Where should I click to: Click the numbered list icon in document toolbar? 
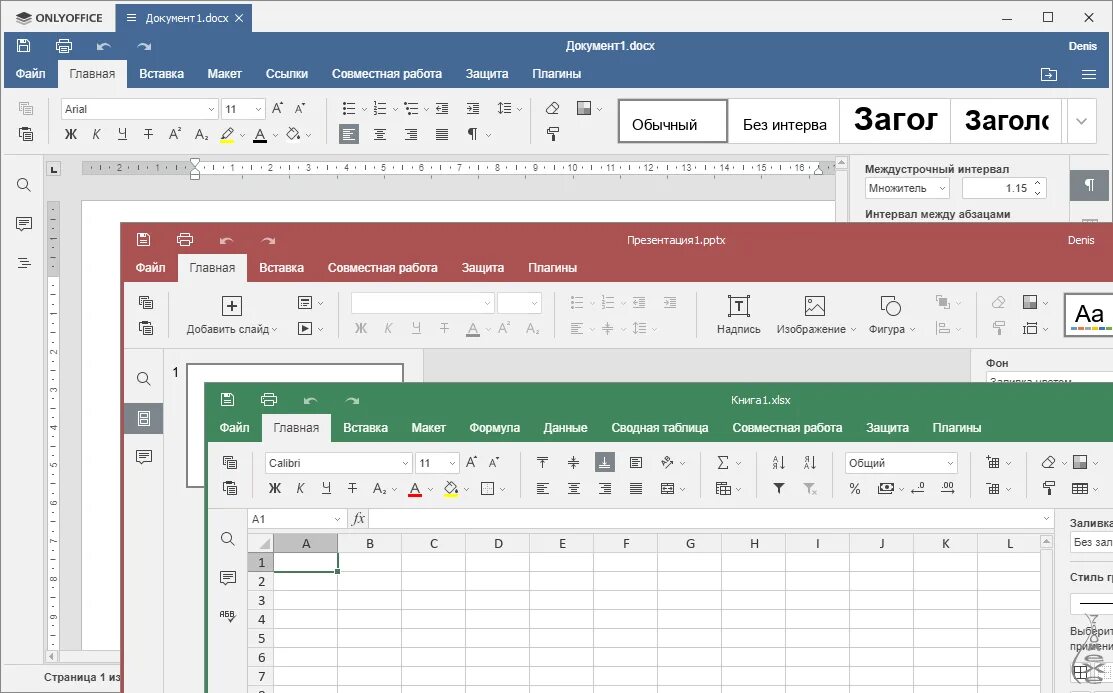(x=380, y=109)
